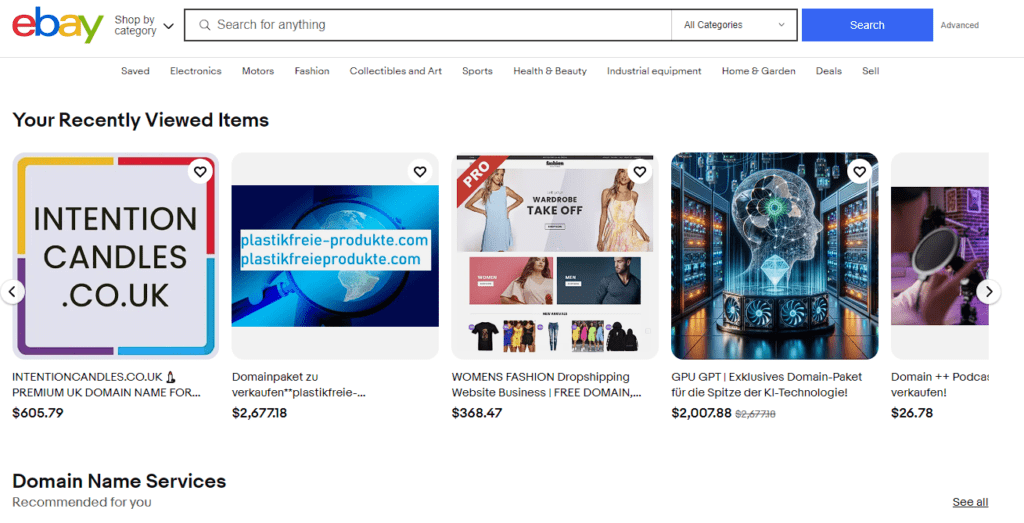1024x523 pixels.
Task: Open the GPU GPT AI head image
Action: 775,256
